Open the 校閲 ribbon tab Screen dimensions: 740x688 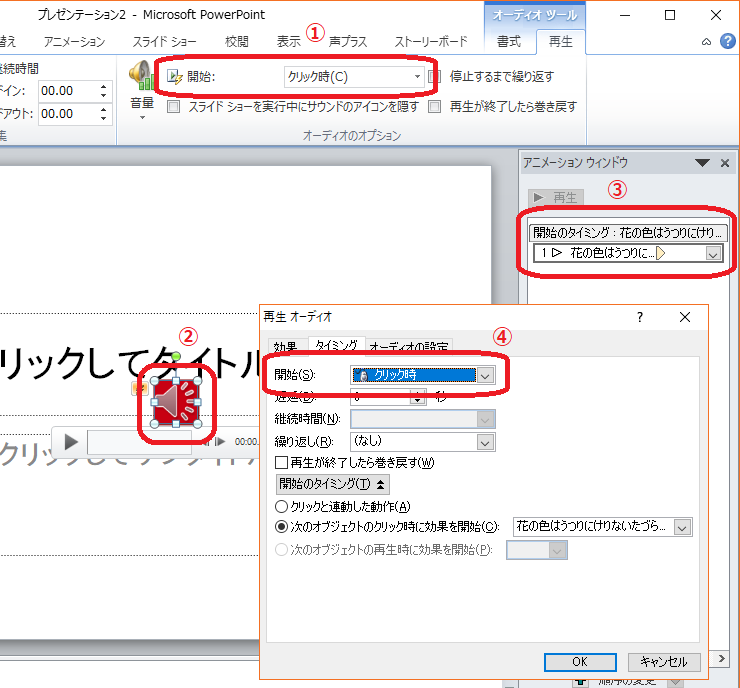(236, 42)
